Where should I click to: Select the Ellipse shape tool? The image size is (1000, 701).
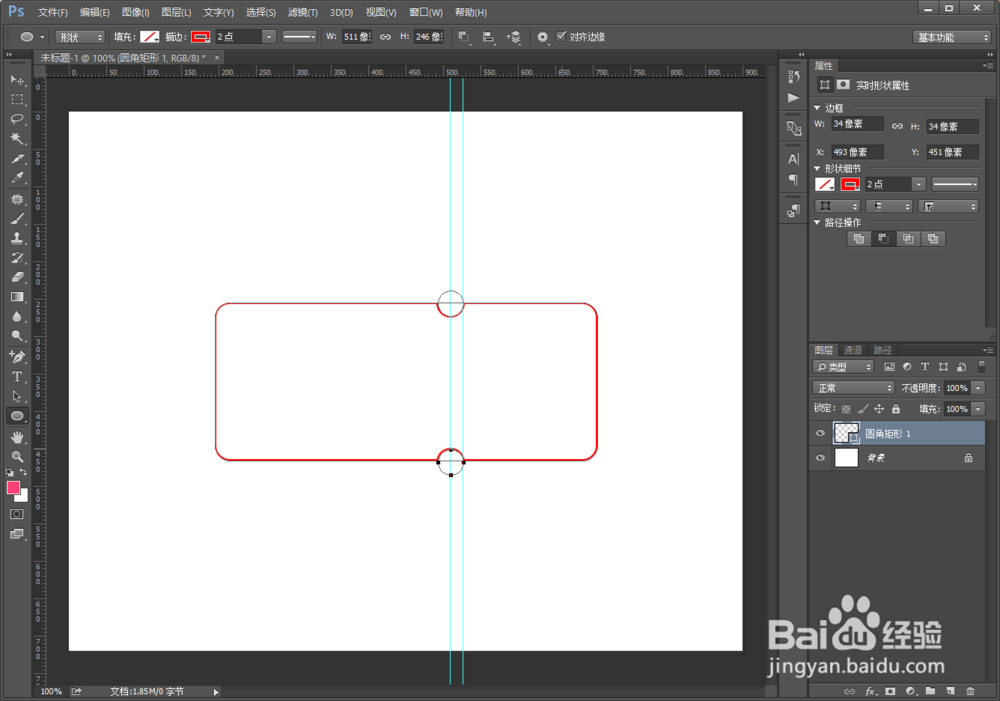(17, 417)
